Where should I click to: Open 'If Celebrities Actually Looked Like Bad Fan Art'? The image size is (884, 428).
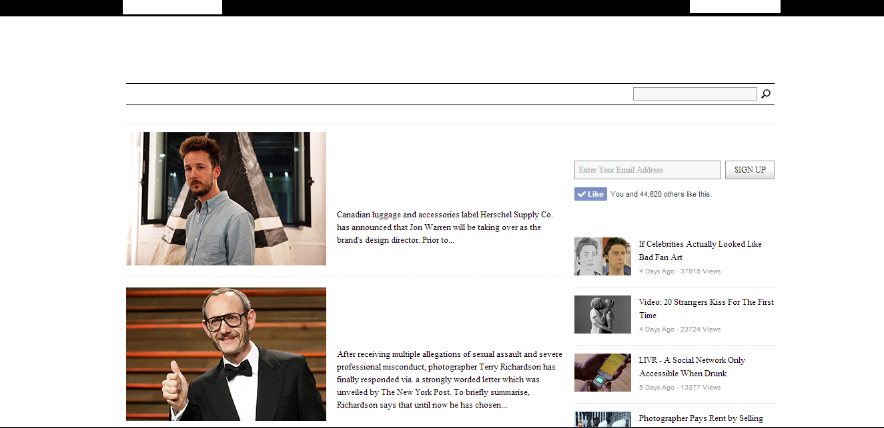[x=700, y=250]
